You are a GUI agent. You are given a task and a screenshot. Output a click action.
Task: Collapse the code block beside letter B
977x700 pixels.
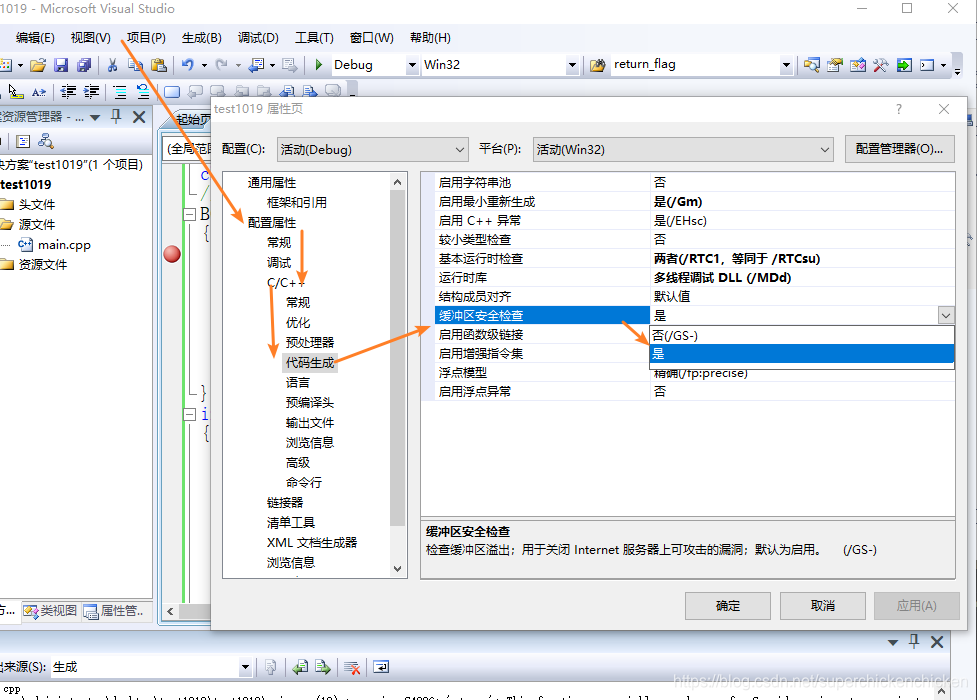[189, 214]
